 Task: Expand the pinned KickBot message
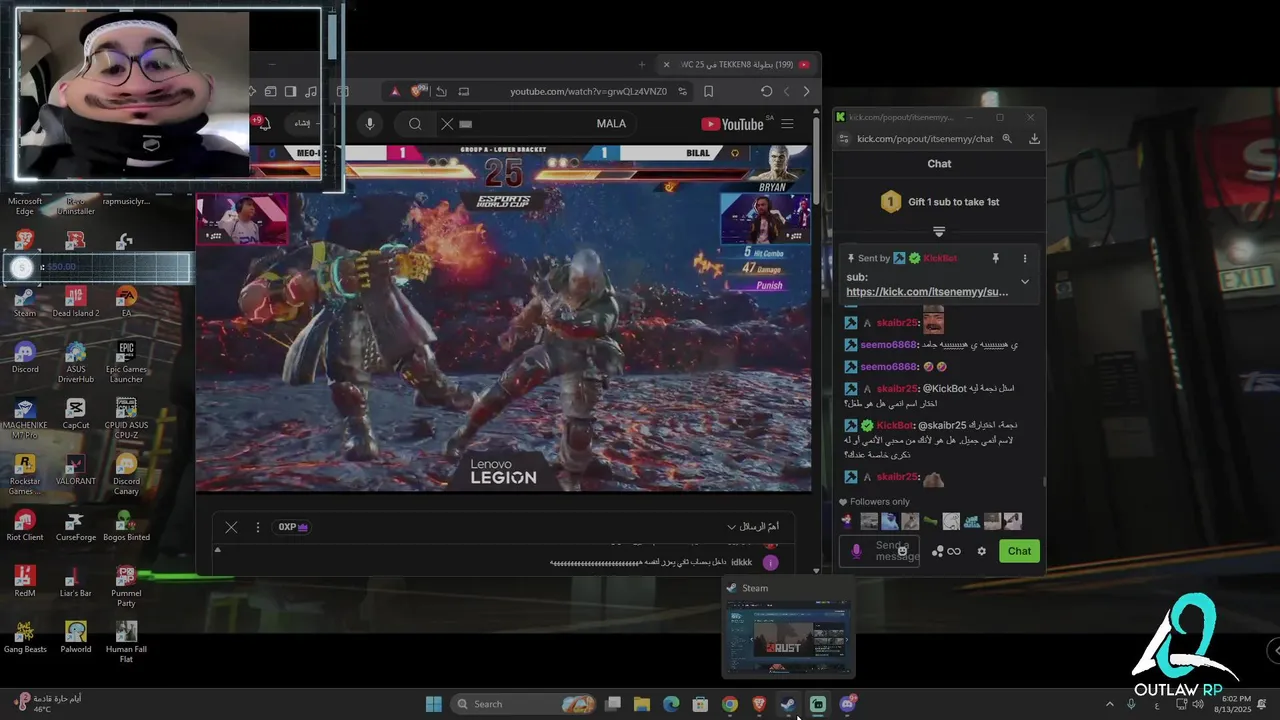(x=1024, y=282)
